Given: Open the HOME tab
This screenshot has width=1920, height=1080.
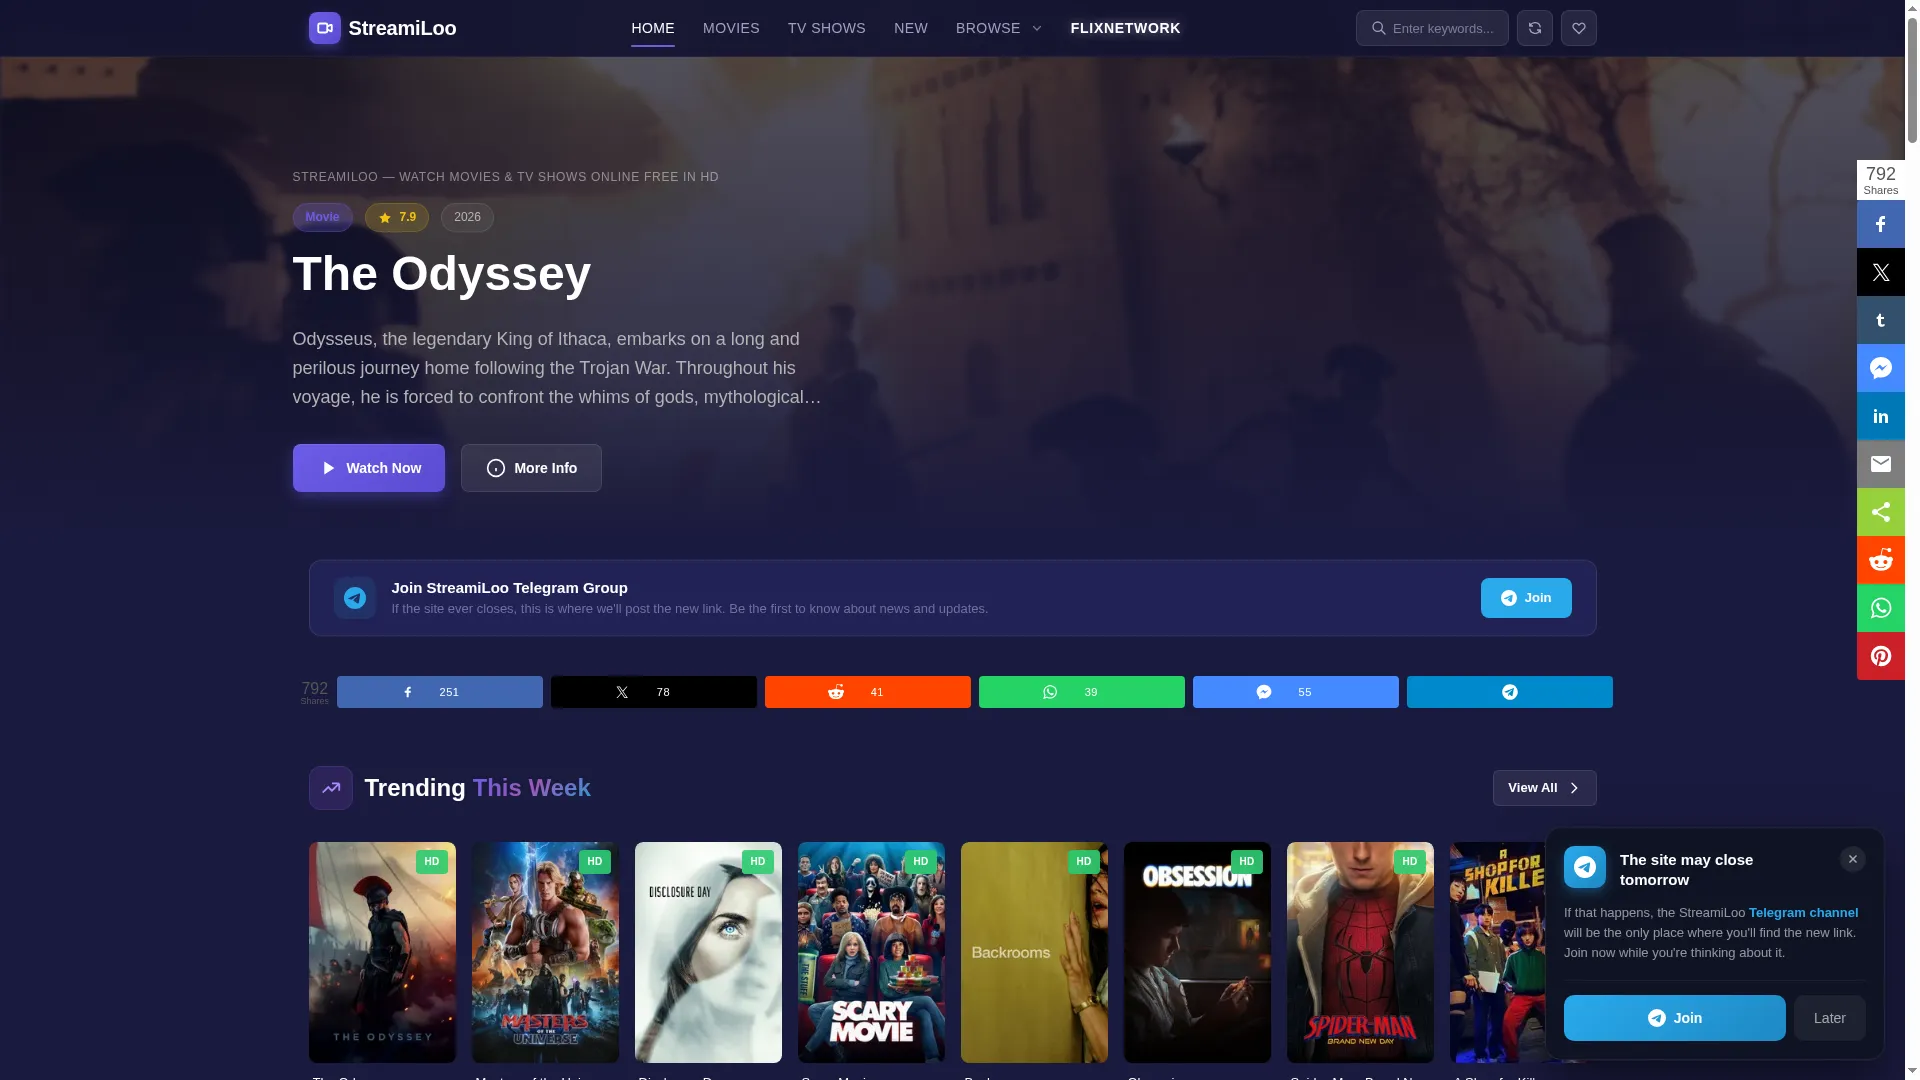Looking at the screenshot, I should [652, 28].
